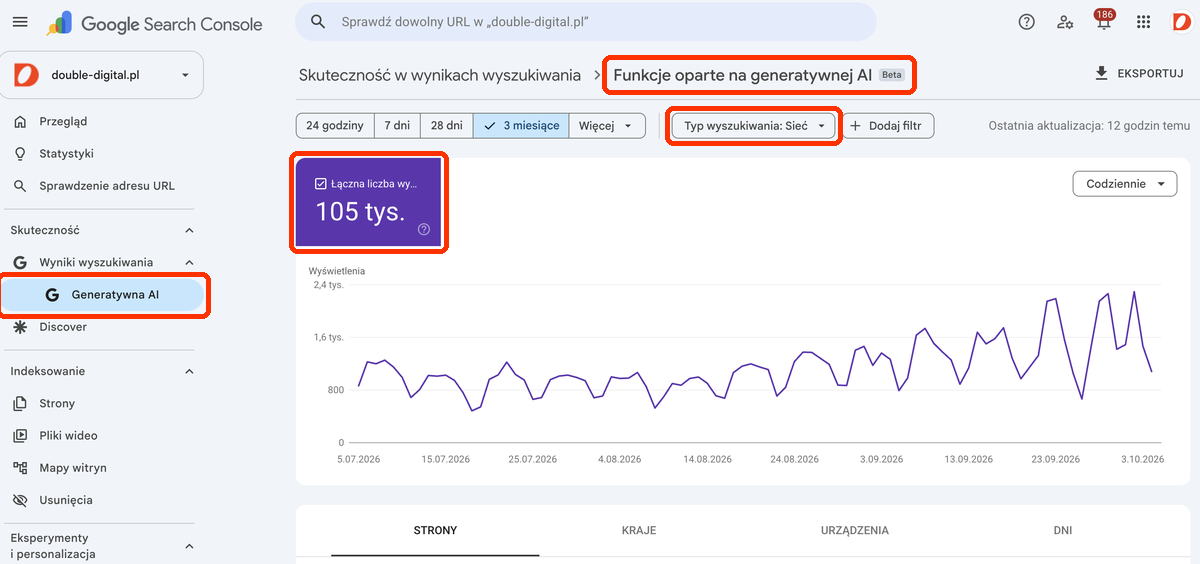Open notifications bell with 186 badge
The width and height of the screenshot is (1200, 564).
pyautogui.click(x=1104, y=21)
